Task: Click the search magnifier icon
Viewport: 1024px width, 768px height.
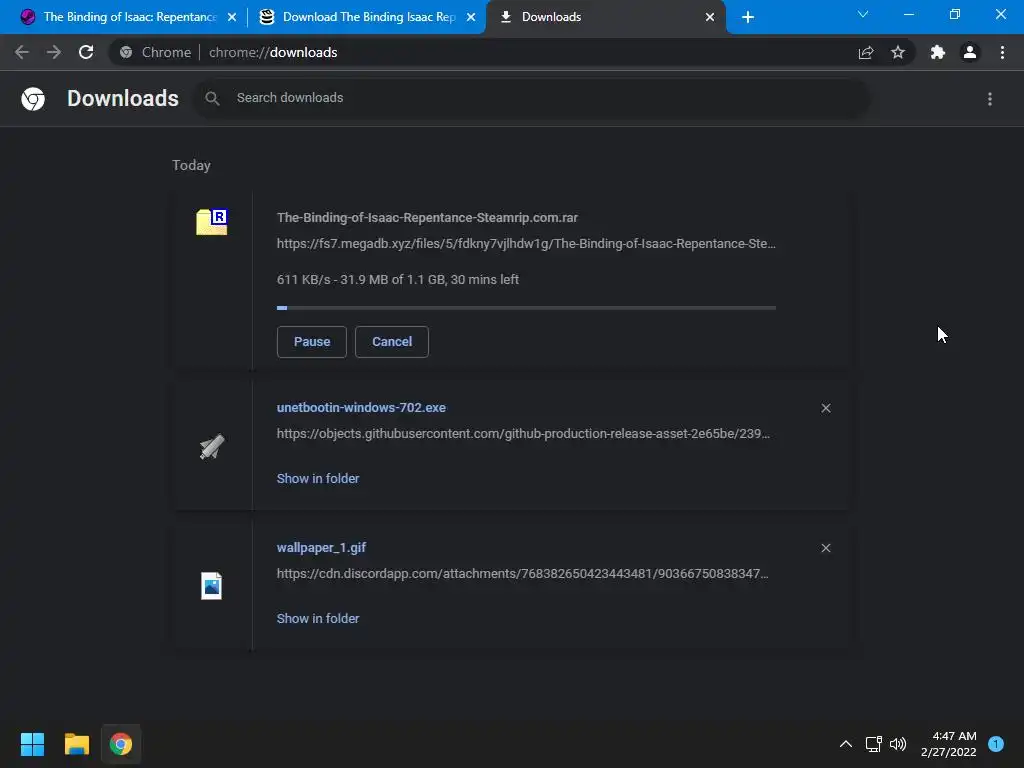Action: (x=212, y=98)
